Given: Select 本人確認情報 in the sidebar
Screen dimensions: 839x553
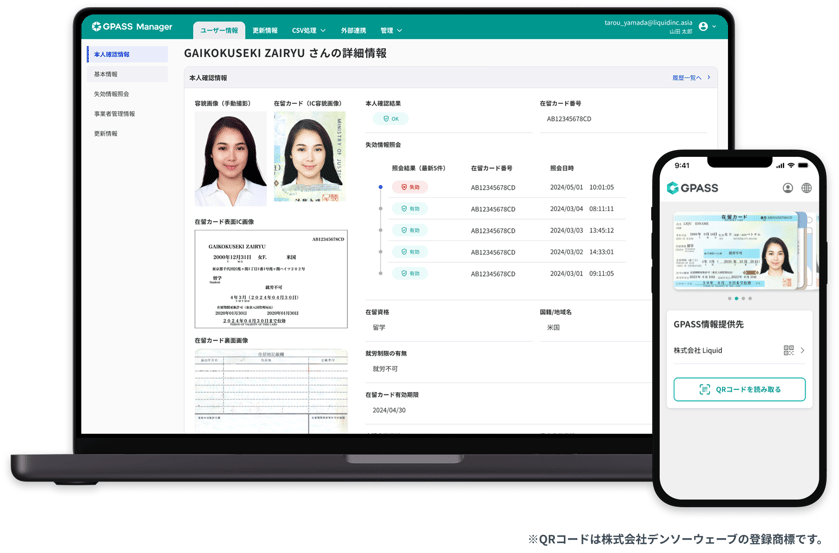Looking at the screenshot, I should pos(127,54).
